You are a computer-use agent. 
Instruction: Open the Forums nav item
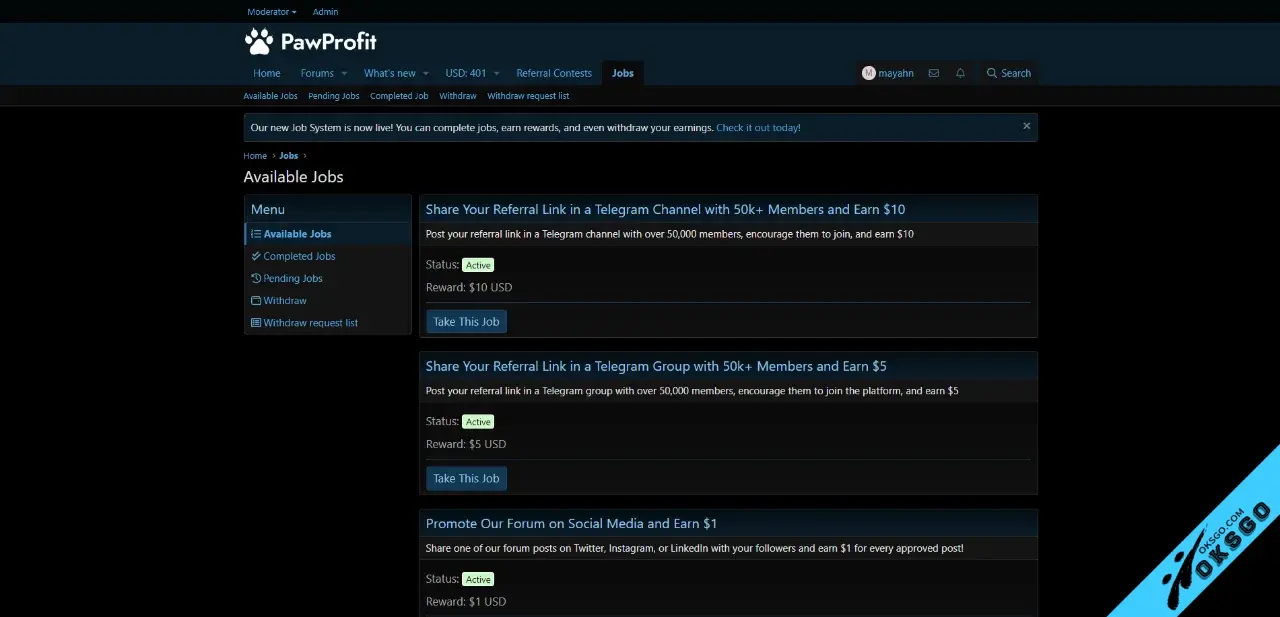point(317,73)
